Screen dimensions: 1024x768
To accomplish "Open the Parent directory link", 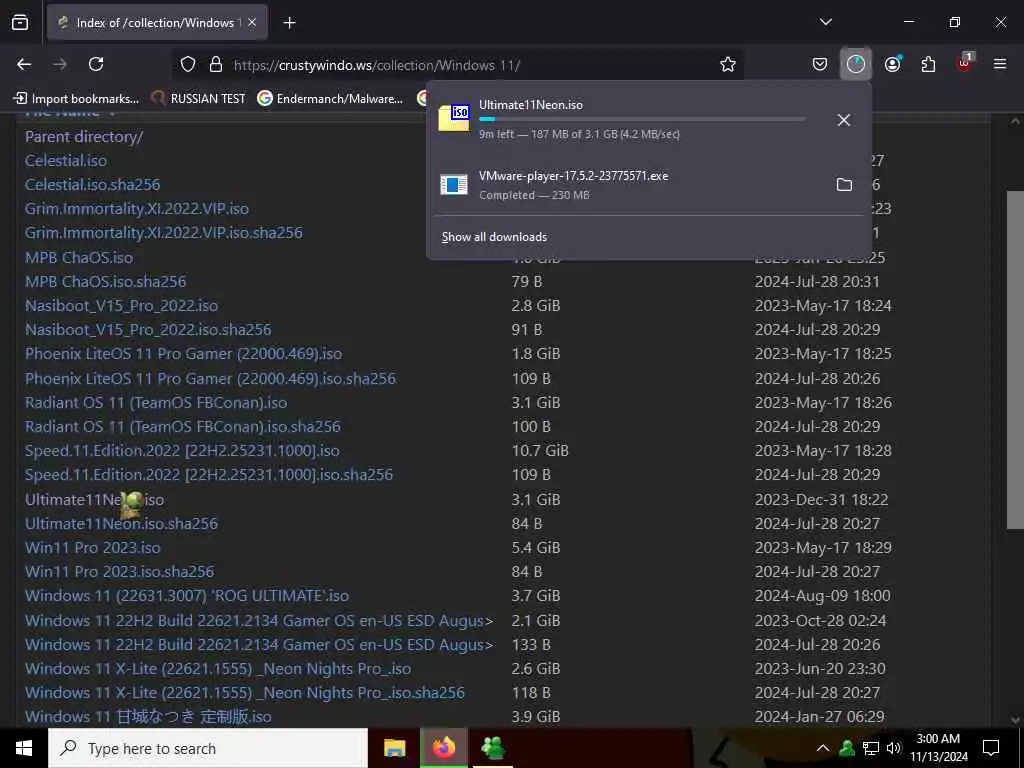I will [x=84, y=136].
